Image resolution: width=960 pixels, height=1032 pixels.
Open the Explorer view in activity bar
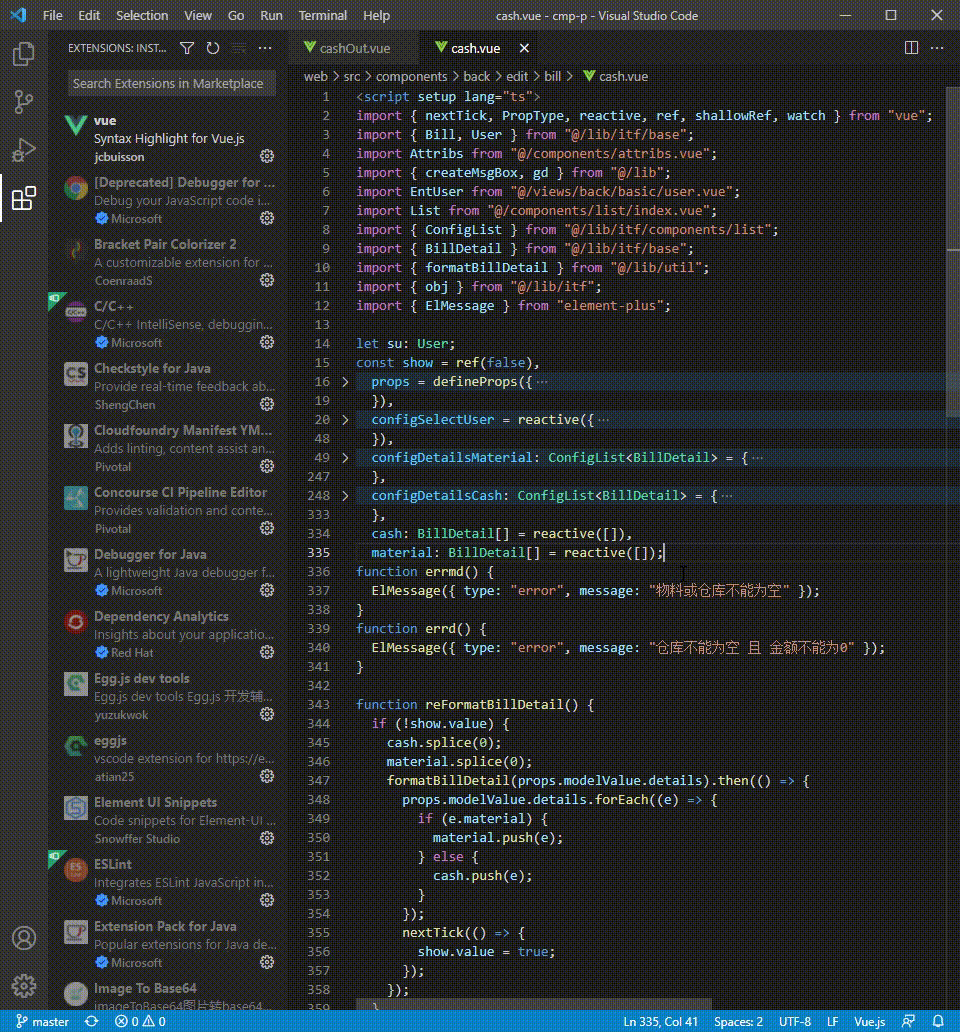pos(24,54)
